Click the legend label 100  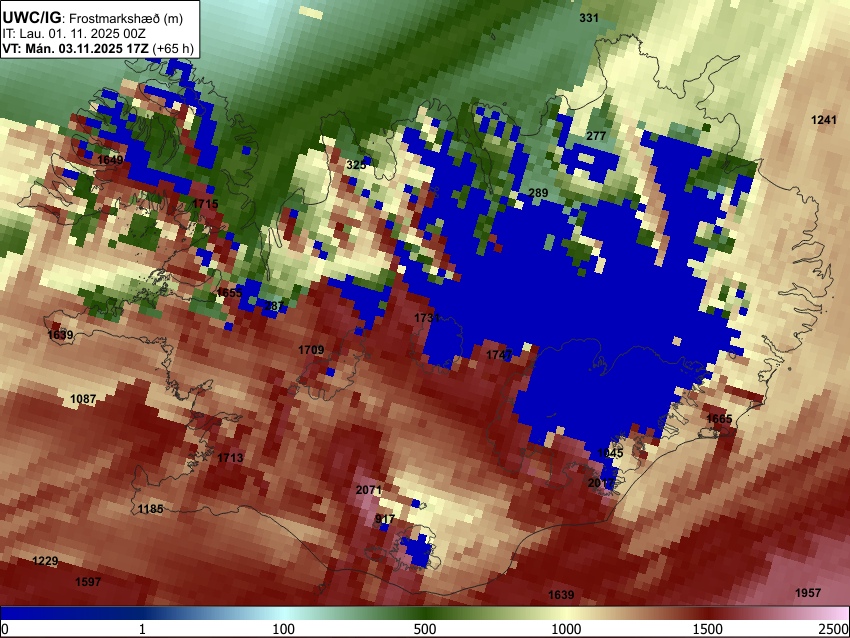(x=283, y=629)
